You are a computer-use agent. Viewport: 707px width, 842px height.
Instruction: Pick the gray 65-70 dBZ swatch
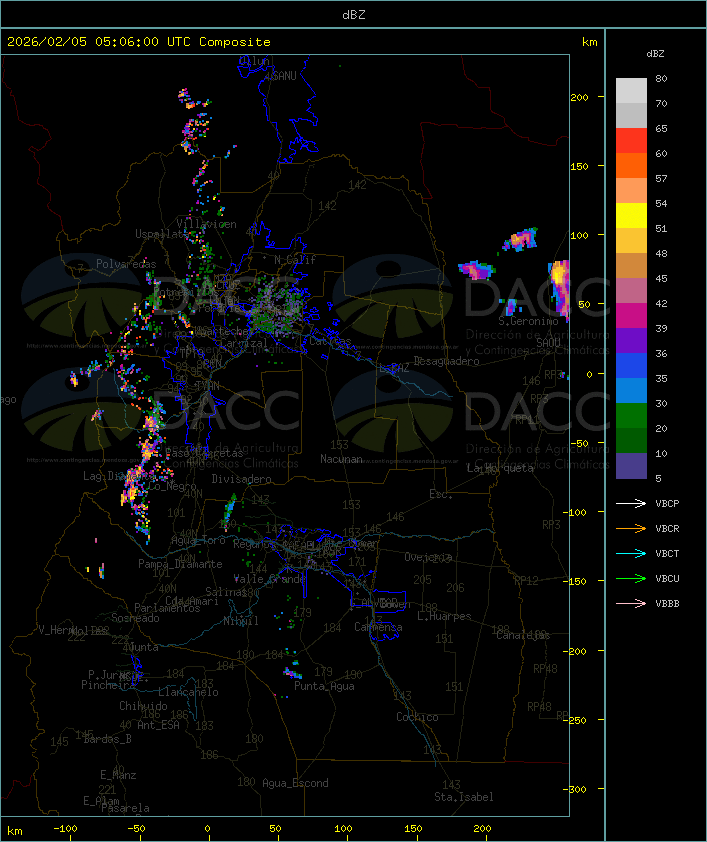(x=631, y=115)
